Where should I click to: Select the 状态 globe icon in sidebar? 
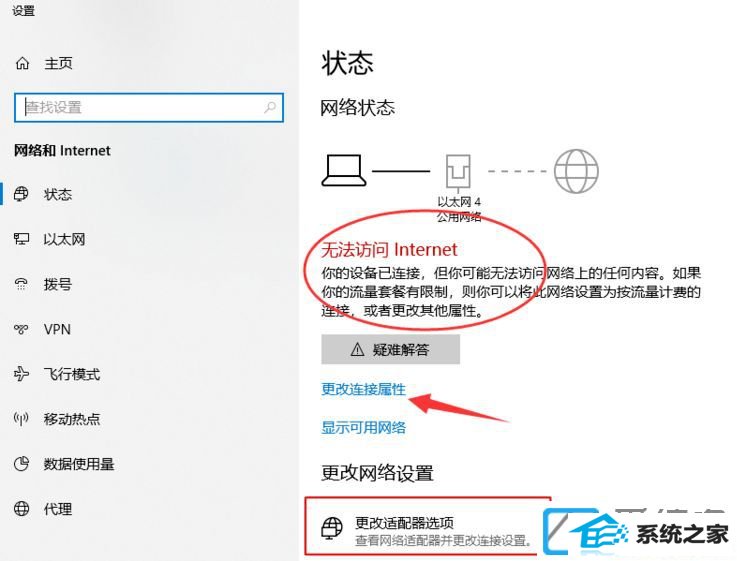point(21,194)
